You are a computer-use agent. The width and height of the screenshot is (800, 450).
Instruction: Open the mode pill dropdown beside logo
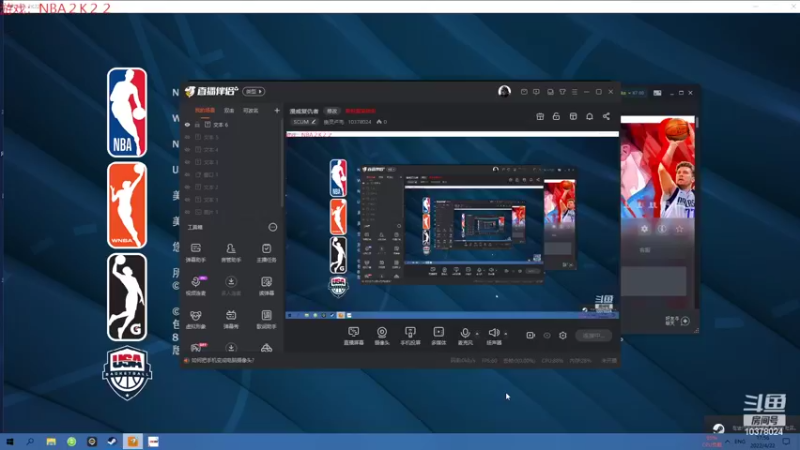coord(254,91)
